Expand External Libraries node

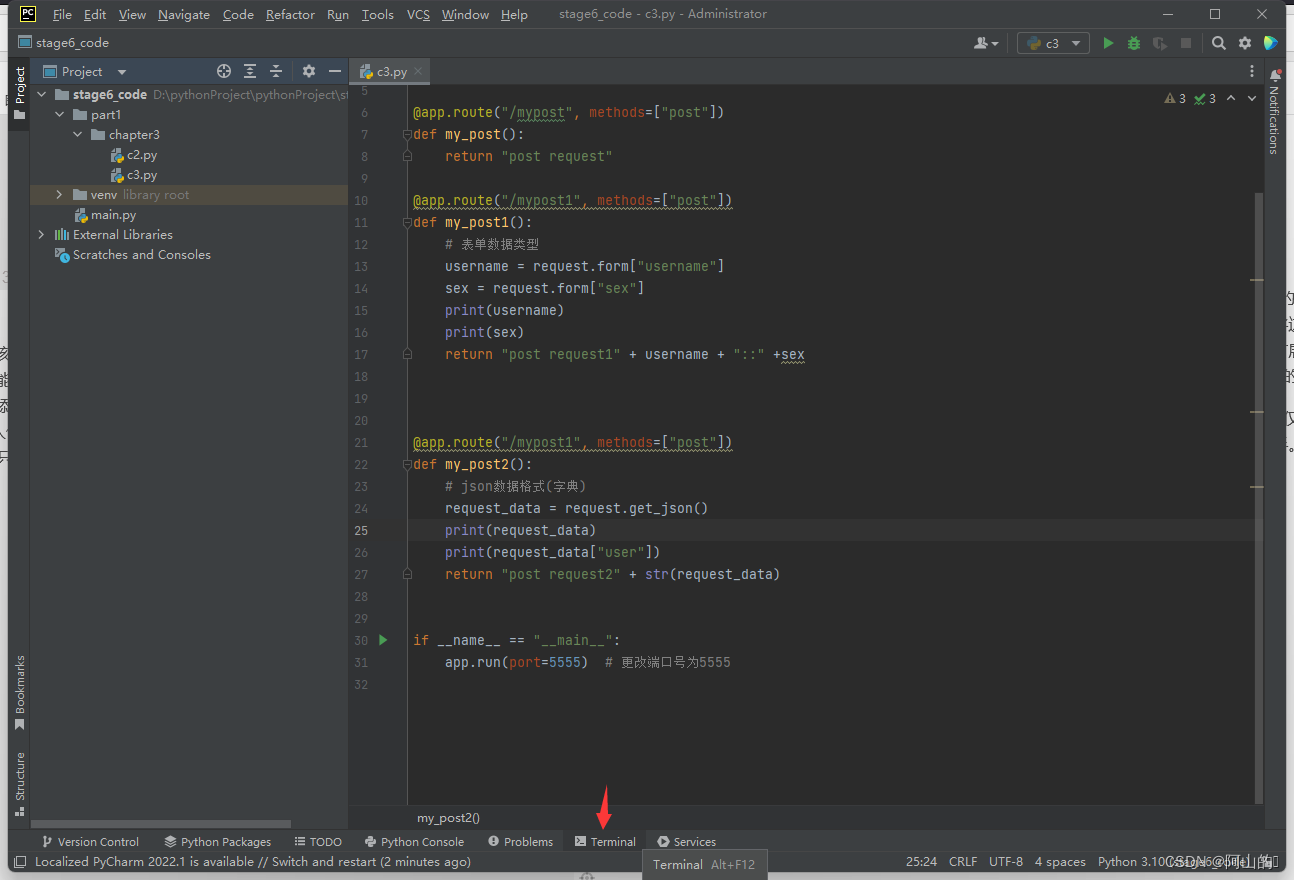(x=42, y=235)
